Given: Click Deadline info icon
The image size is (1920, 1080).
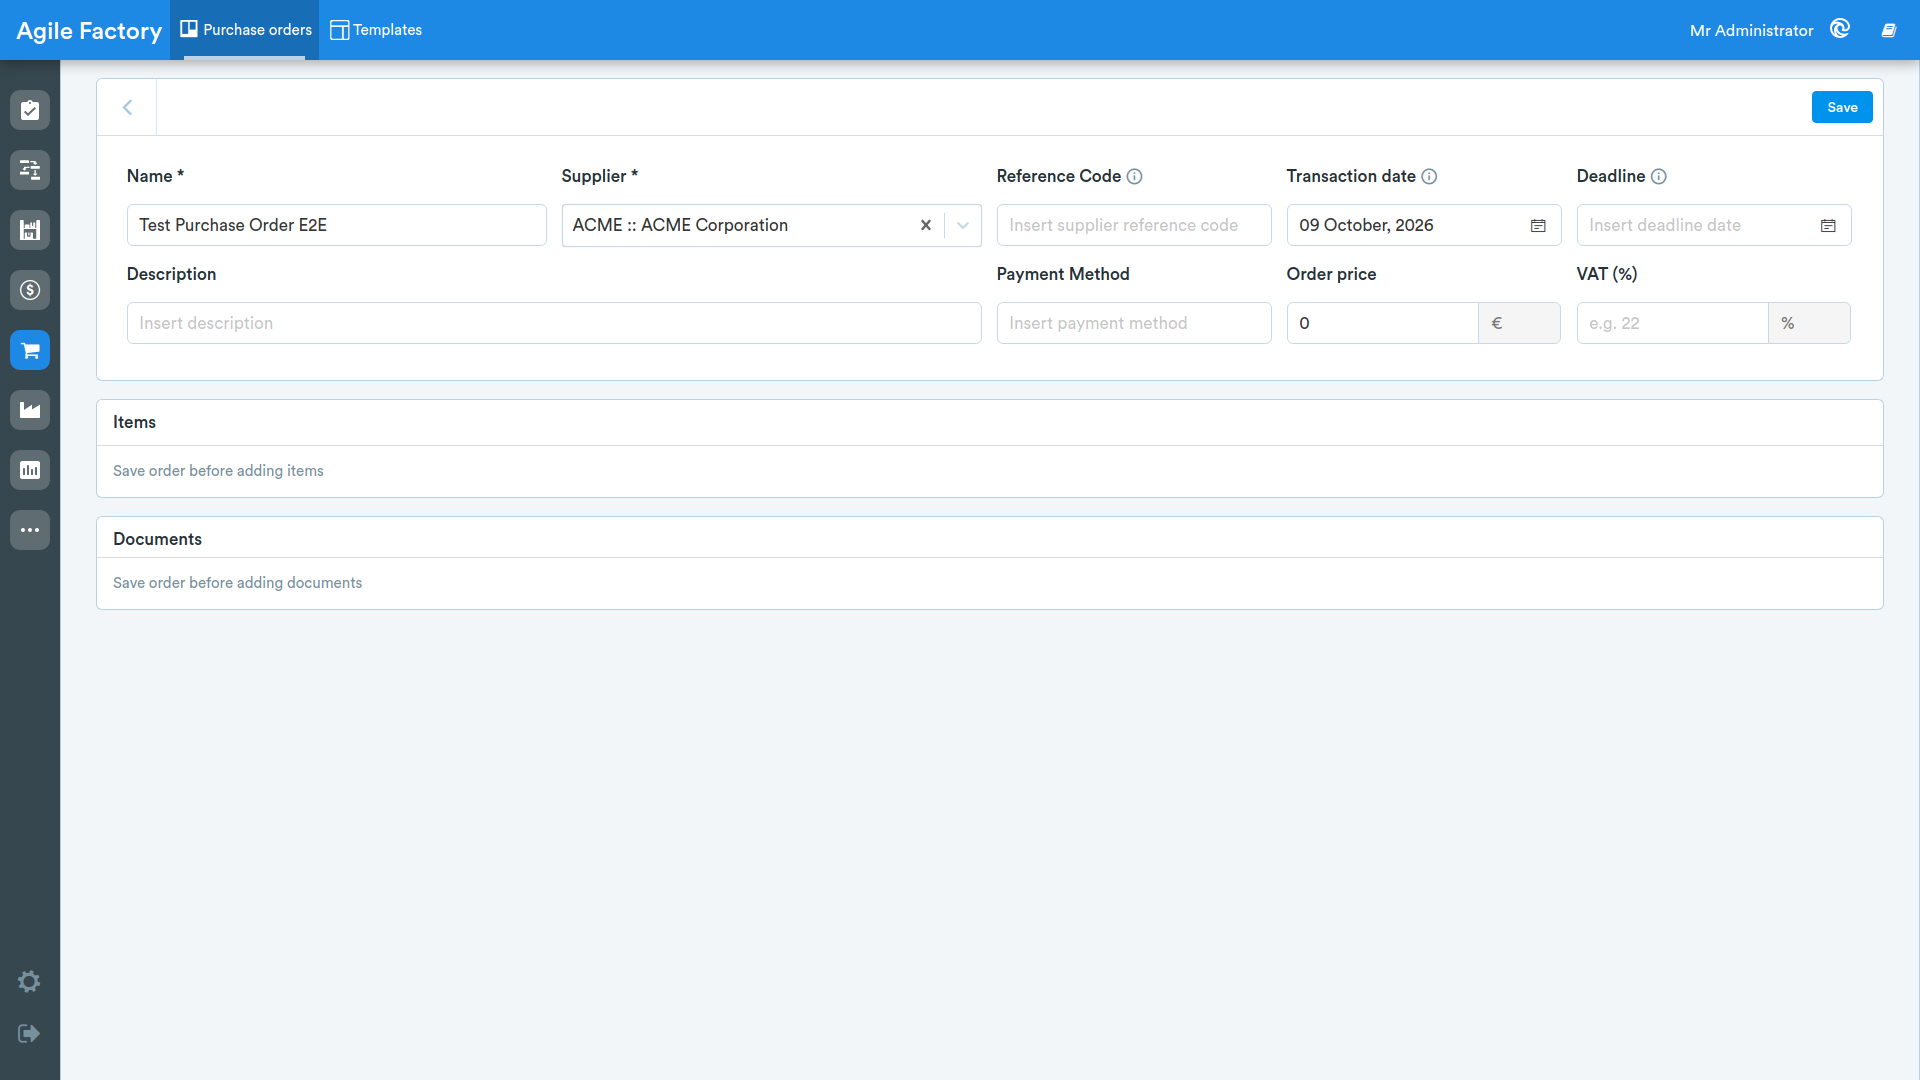Looking at the screenshot, I should pos(1659,177).
